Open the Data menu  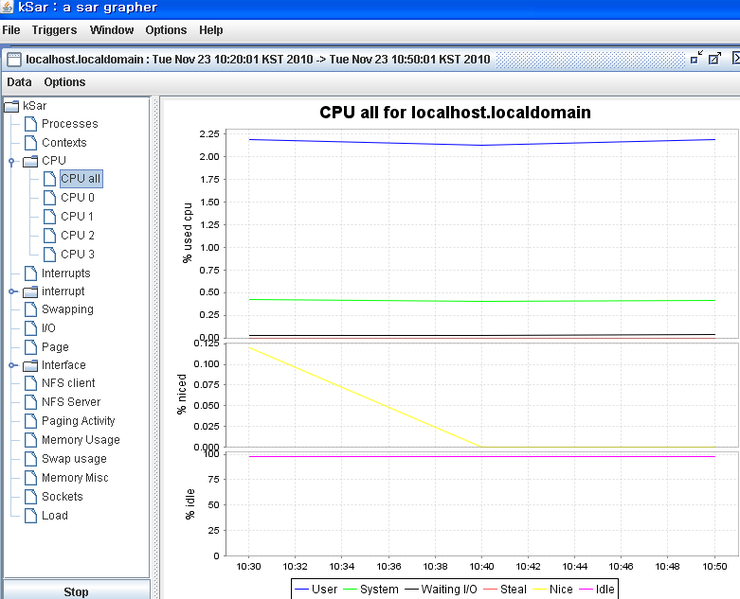[19, 82]
